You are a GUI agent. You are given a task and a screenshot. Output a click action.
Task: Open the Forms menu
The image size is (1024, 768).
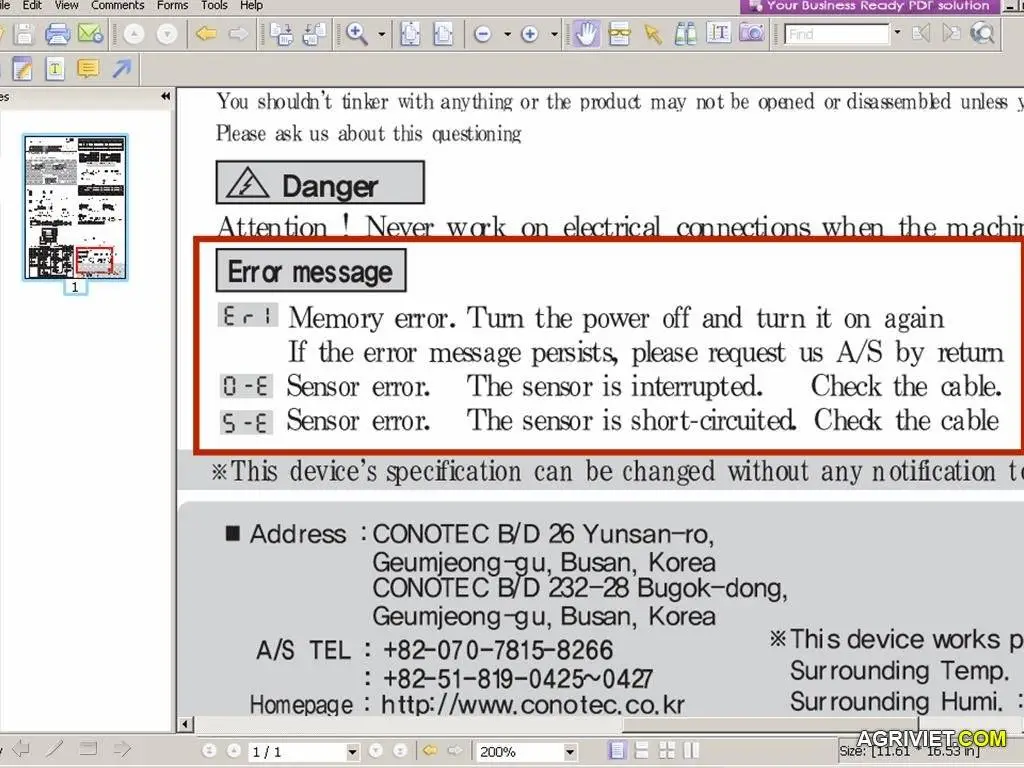tap(173, 5)
